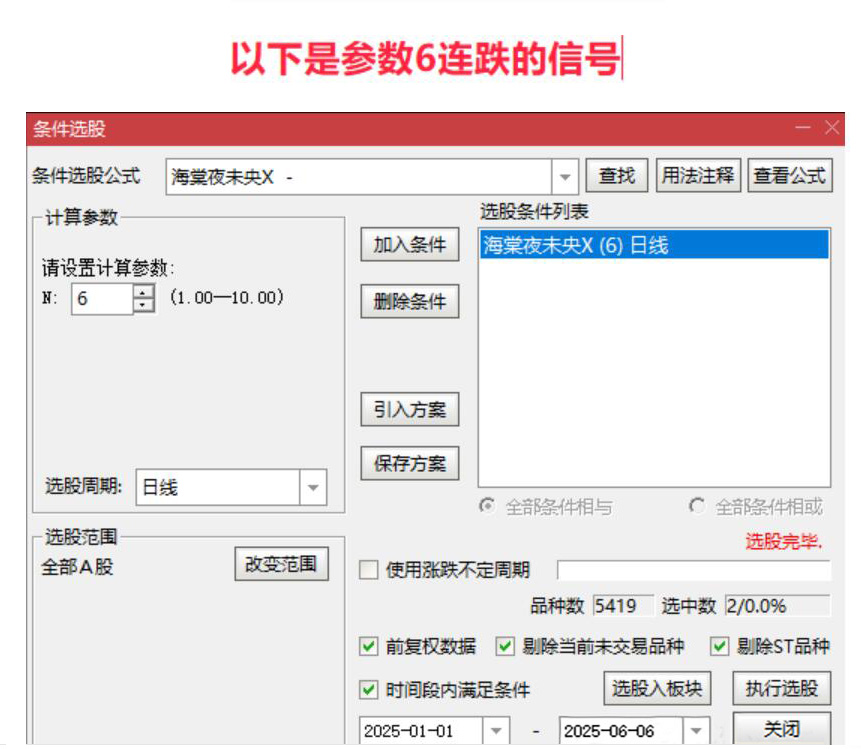View formula via 查看公式 button
This screenshot has height=749, width=861.
click(789, 173)
